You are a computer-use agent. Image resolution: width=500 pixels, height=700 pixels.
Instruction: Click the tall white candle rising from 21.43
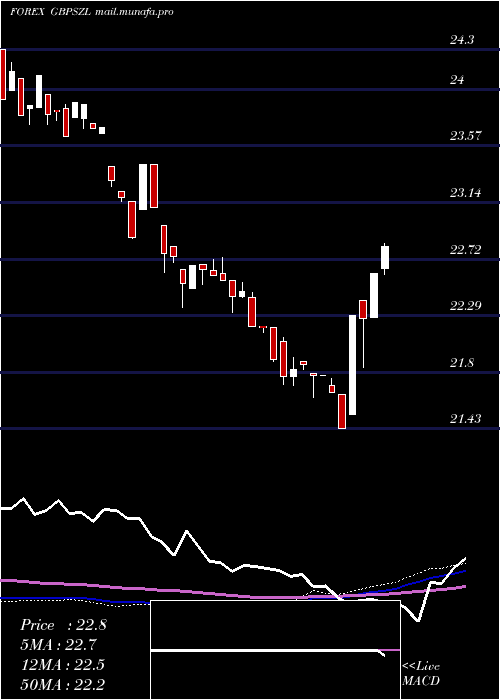tap(352, 365)
